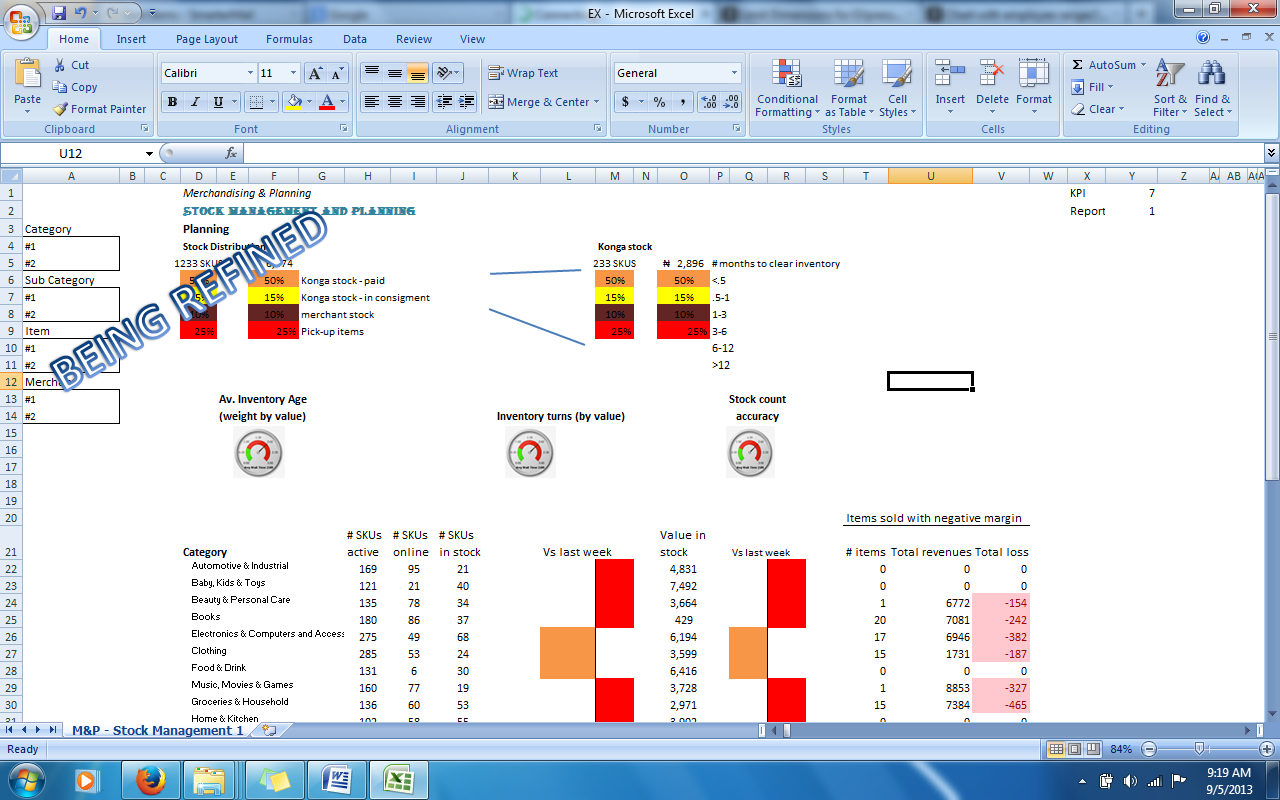Save the workbook from Quick Access Toolbar
Viewport: 1280px width, 800px height.
point(59,13)
